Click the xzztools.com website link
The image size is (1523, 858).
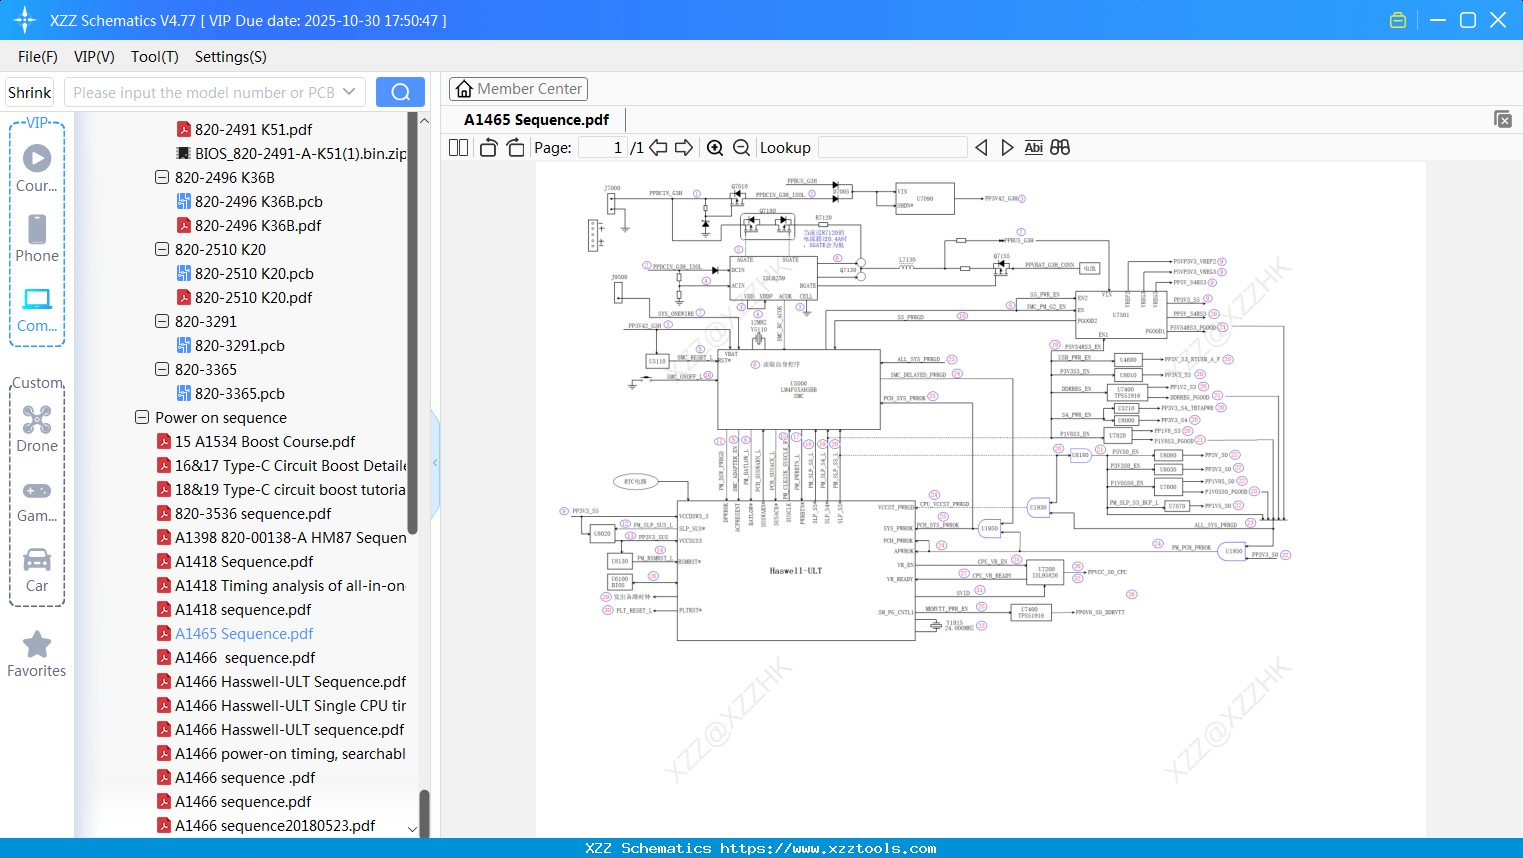(828, 848)
